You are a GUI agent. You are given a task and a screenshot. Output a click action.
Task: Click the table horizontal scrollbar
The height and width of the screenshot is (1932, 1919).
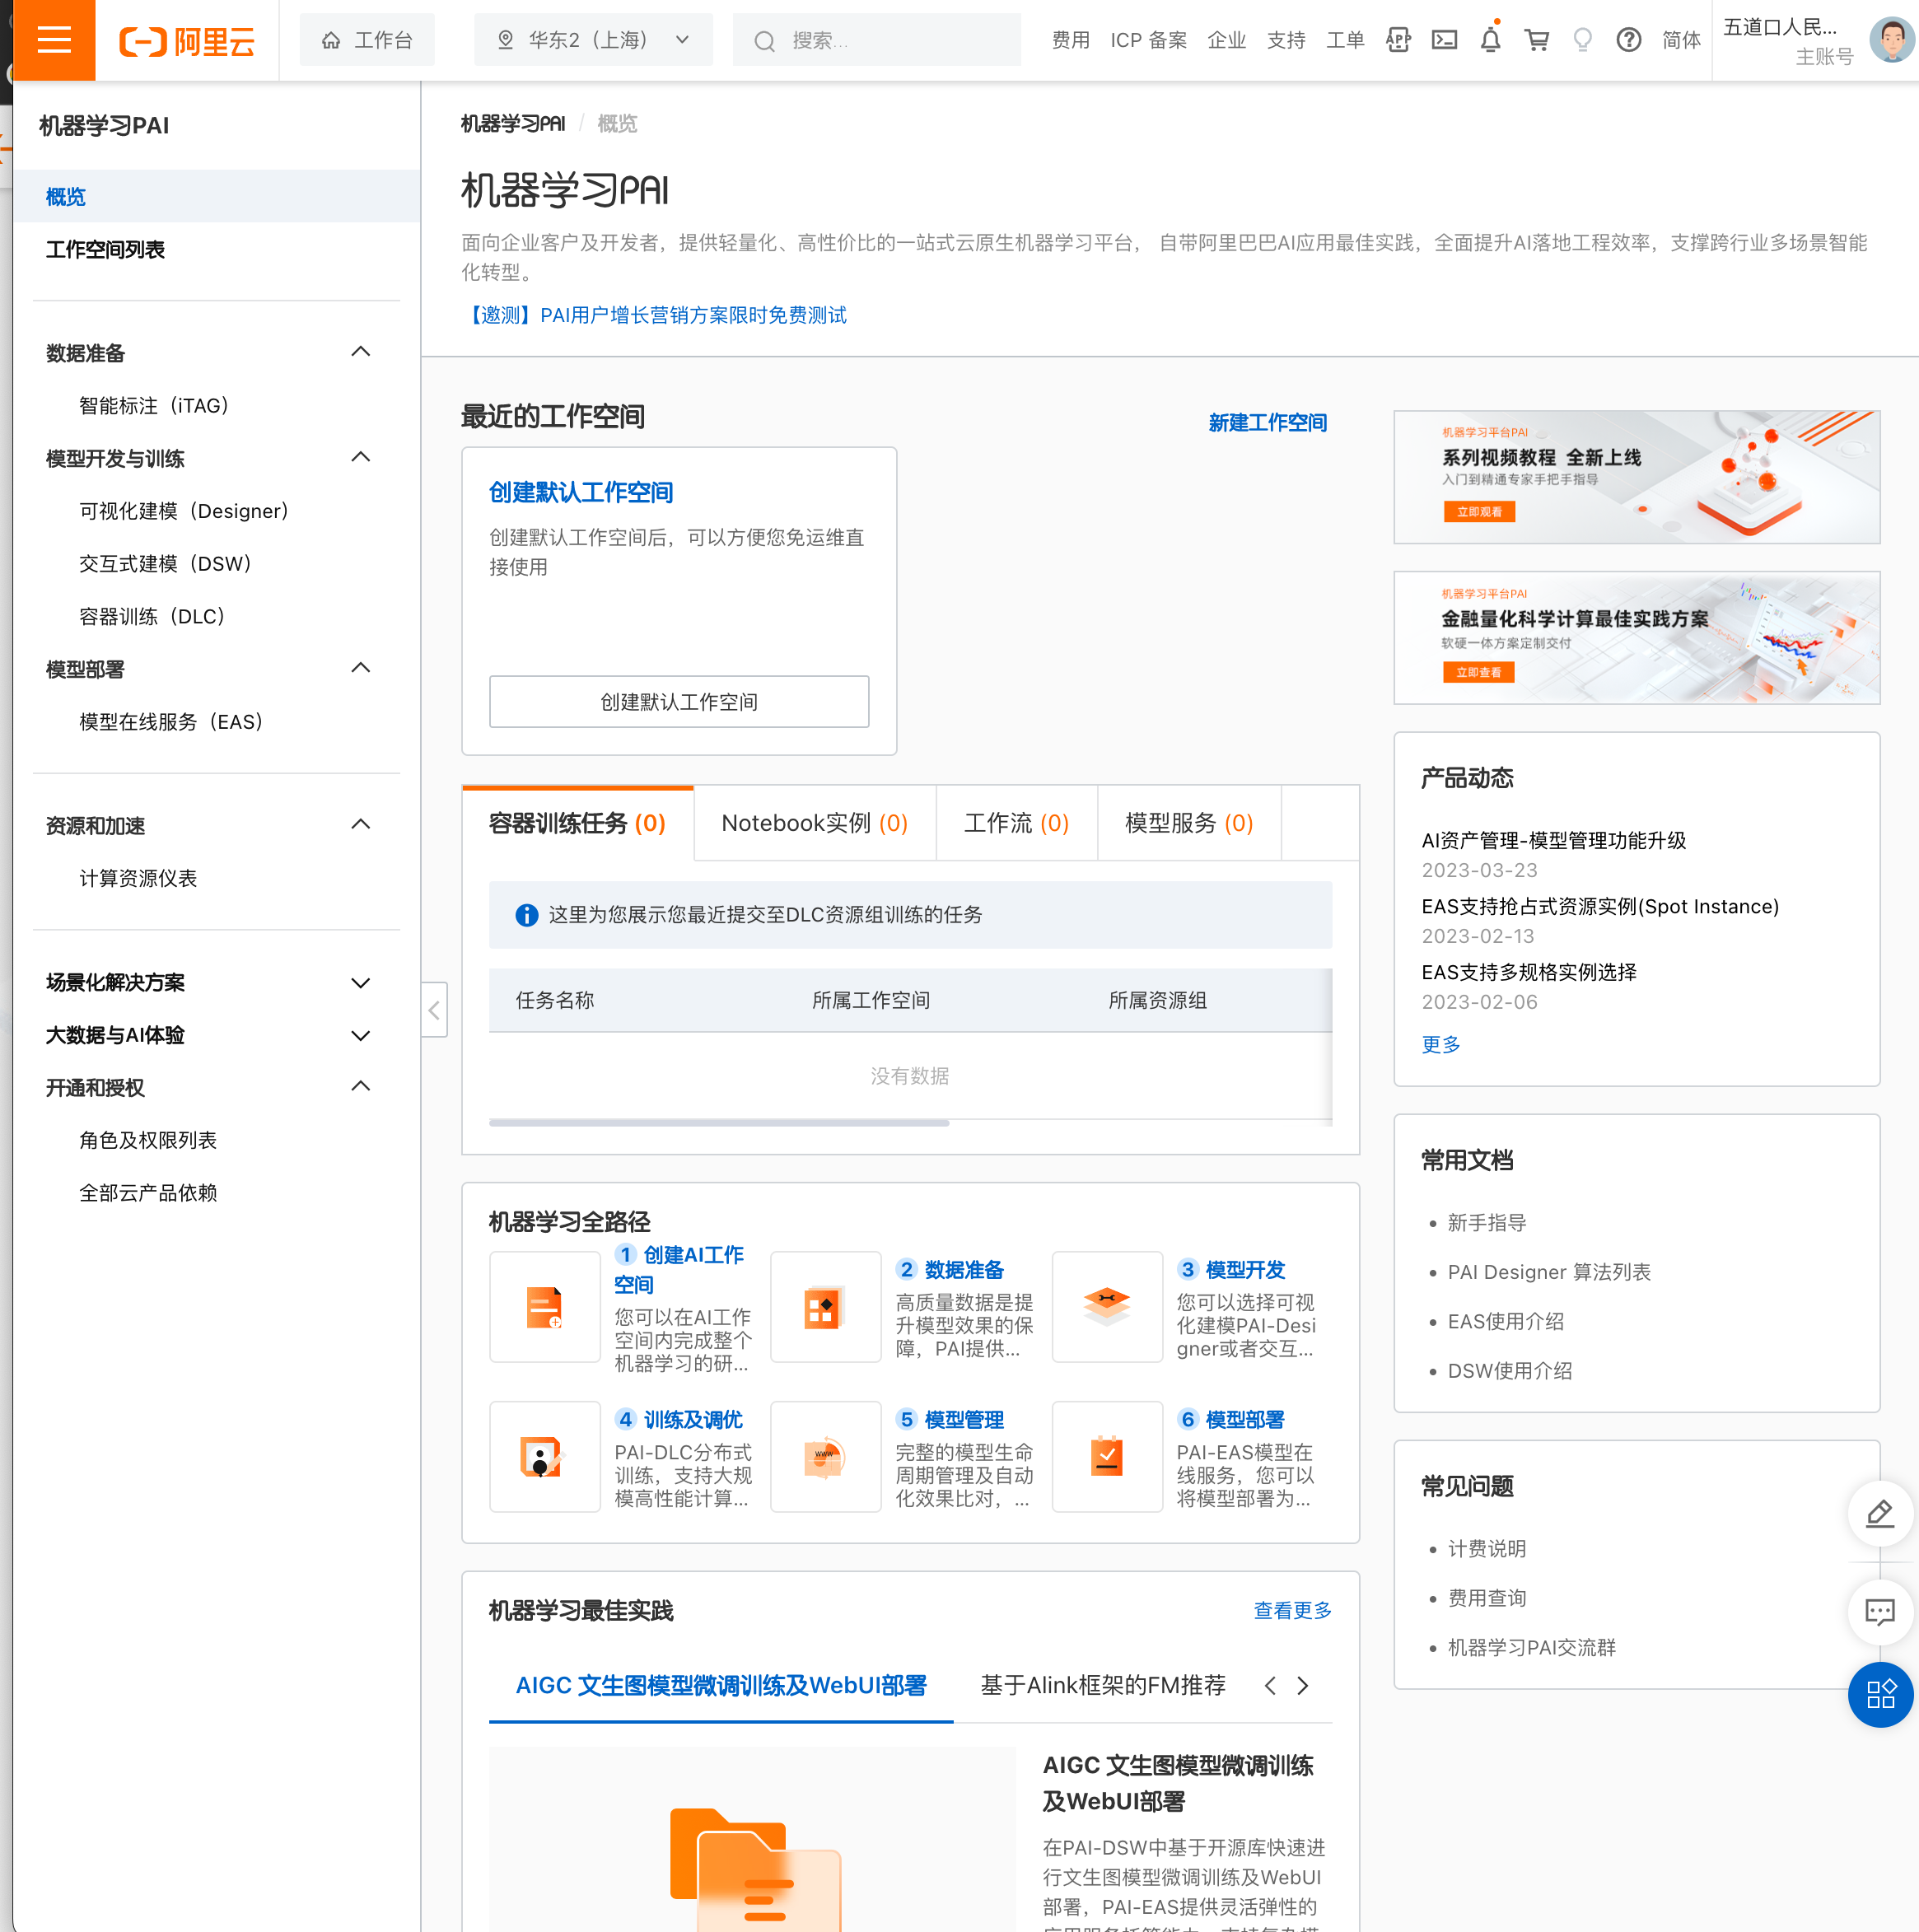pos(719,1123)
